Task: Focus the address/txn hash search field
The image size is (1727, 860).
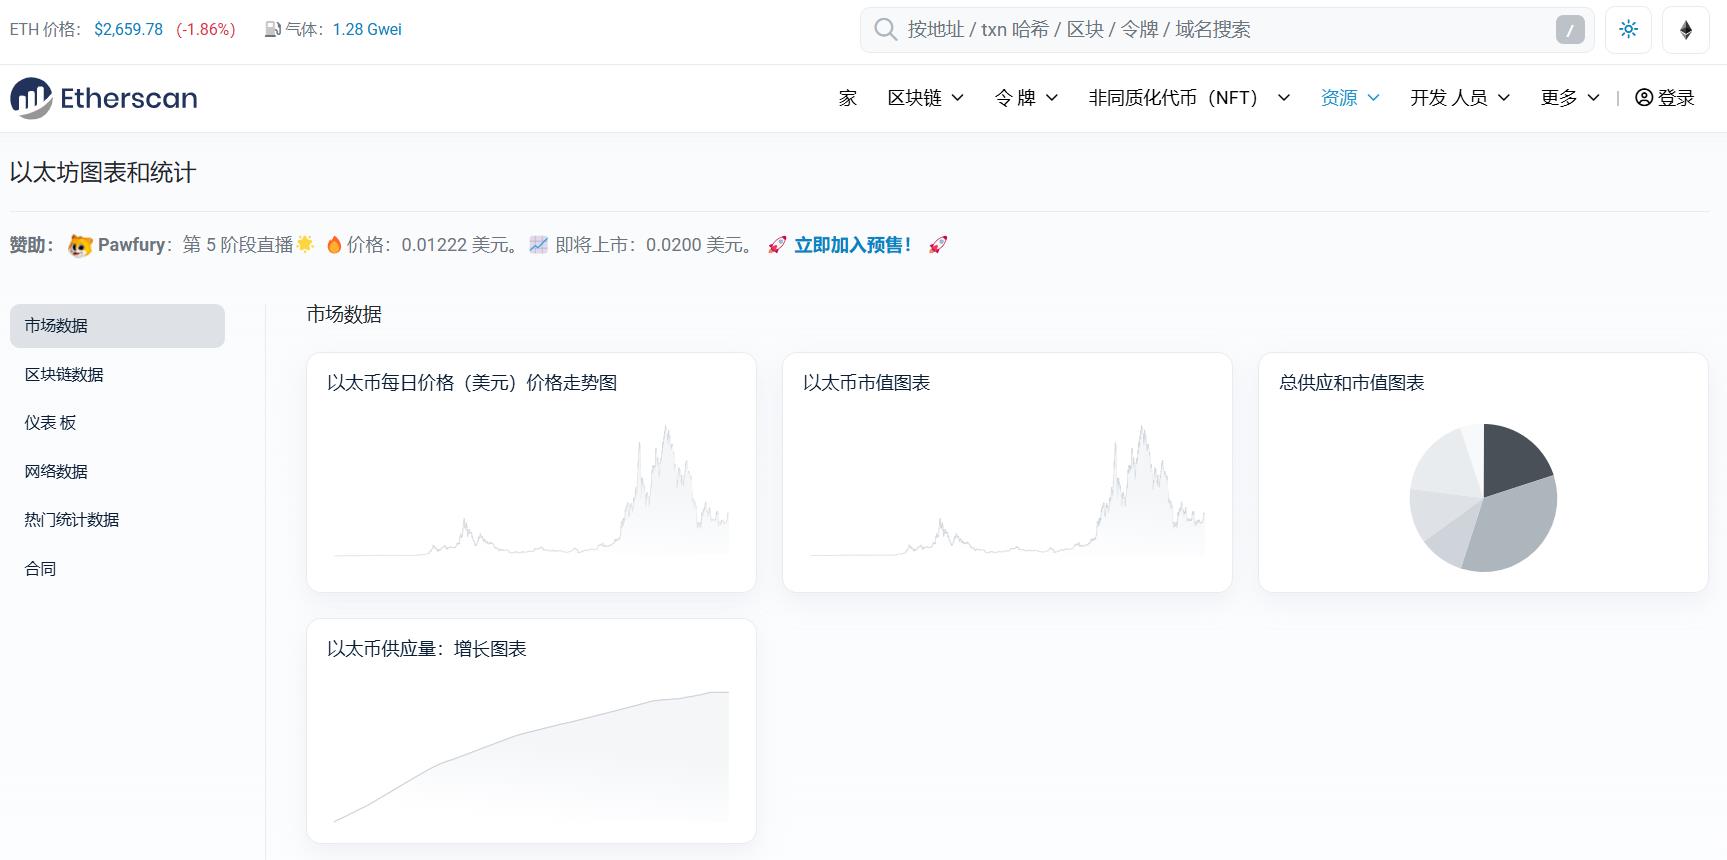Action: pos(1227,30)
